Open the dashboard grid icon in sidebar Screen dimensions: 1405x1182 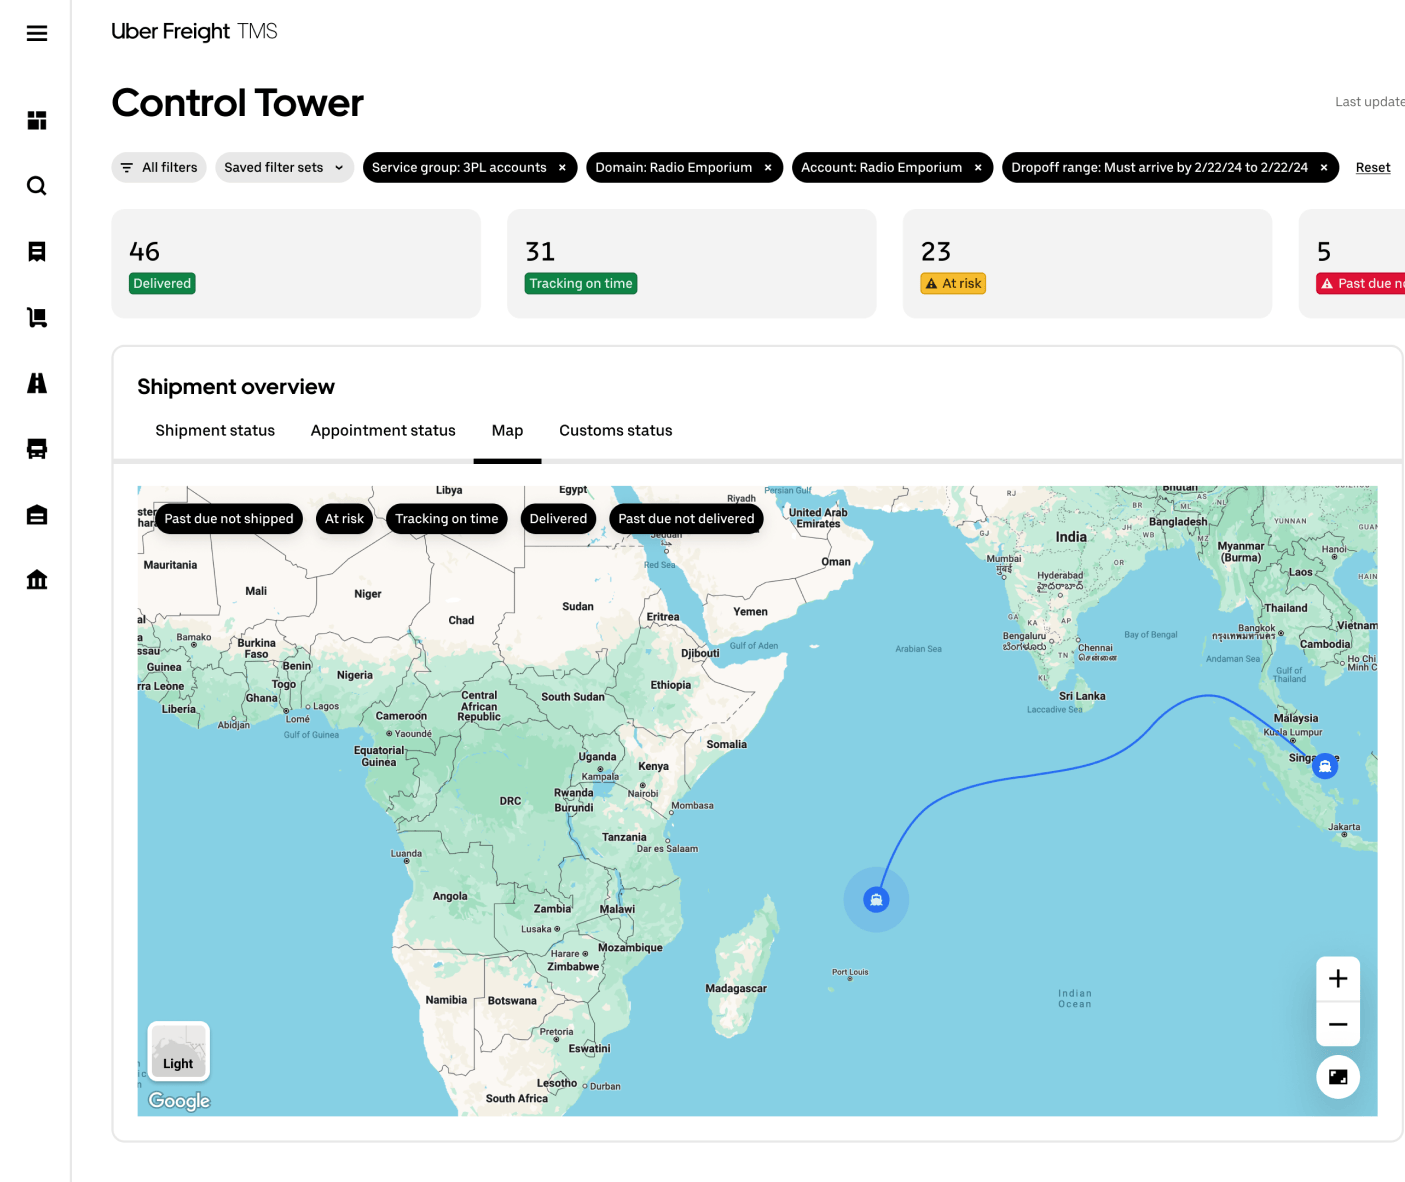(x=37, y=120)
